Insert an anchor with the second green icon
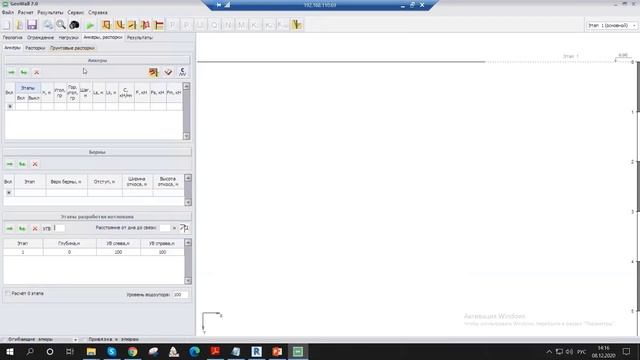This screenshot has width=640, height=360. (24, 72)
